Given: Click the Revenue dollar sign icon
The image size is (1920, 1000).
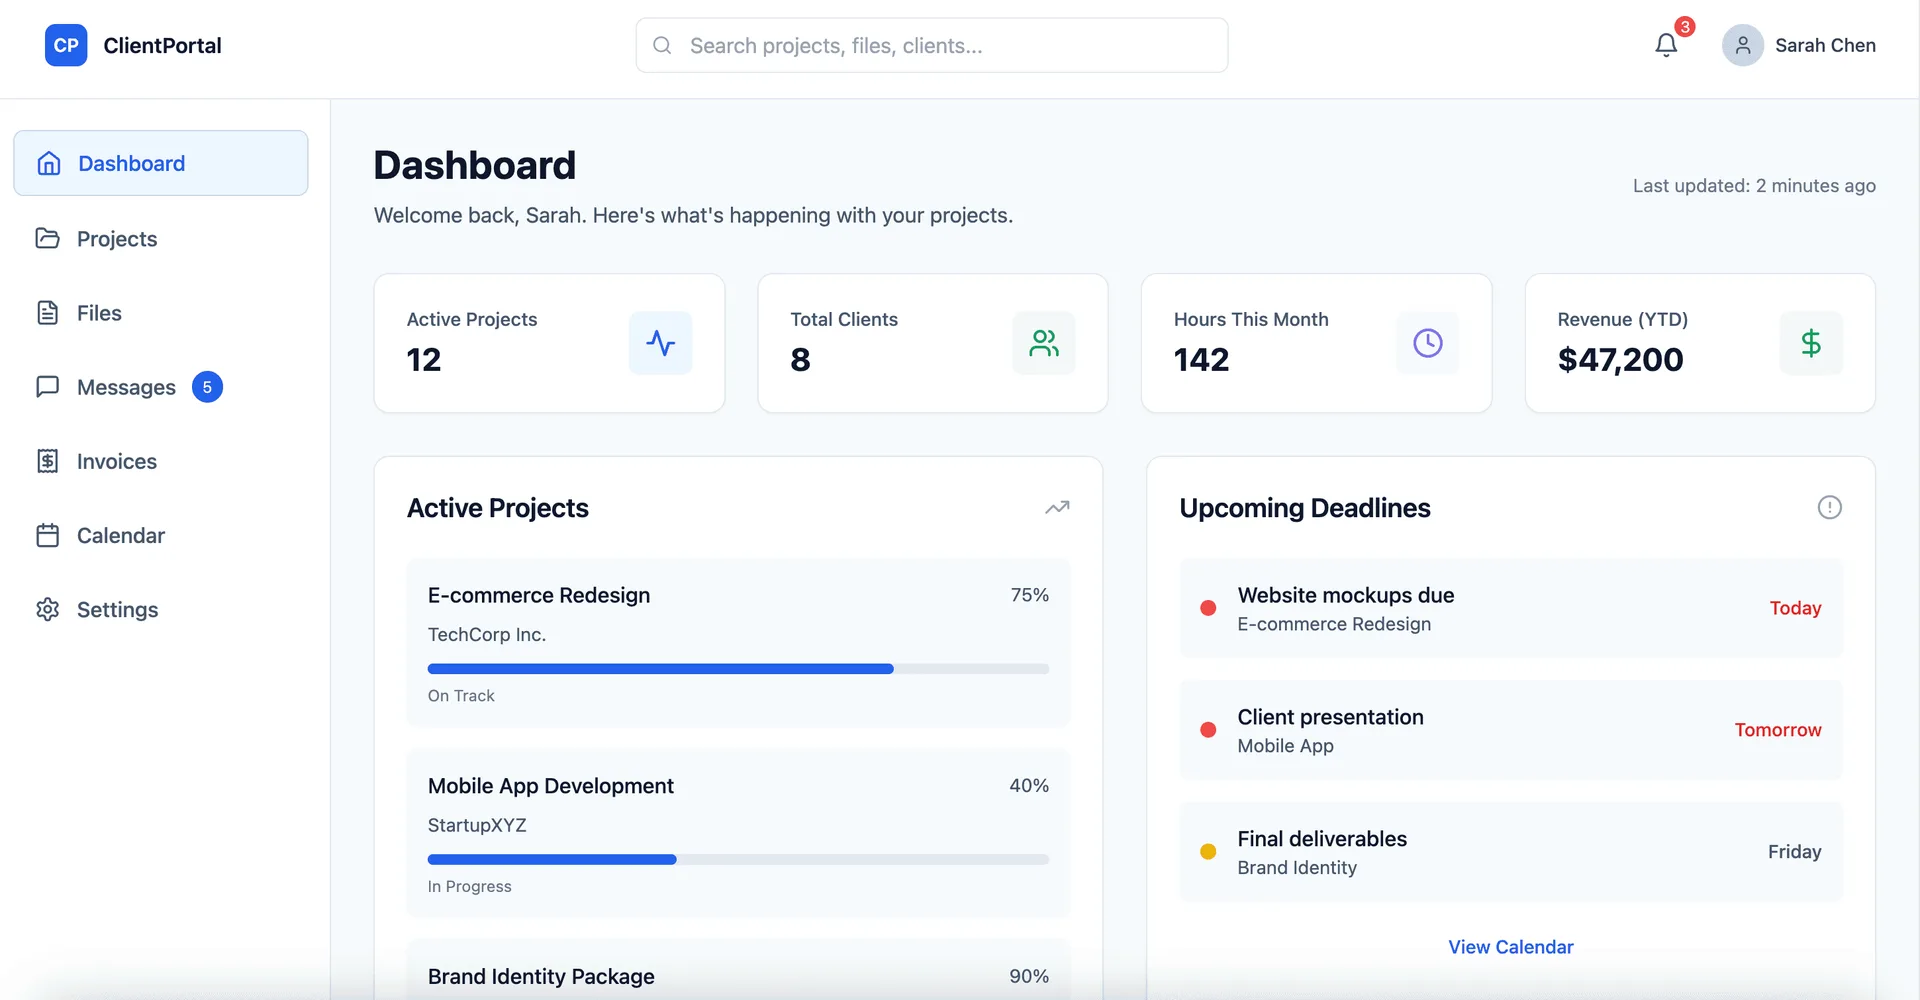Looking at the screenshot, I should pos(1811,343).
